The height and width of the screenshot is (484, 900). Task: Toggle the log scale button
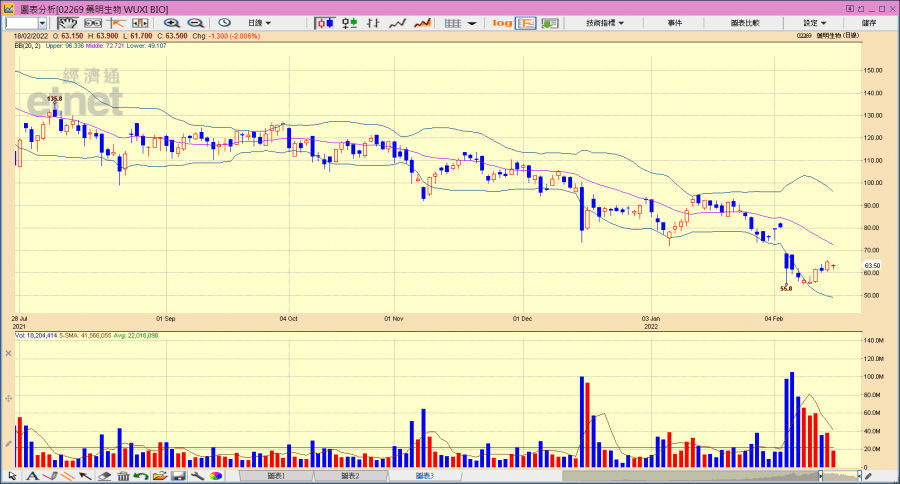pos(502,23)
